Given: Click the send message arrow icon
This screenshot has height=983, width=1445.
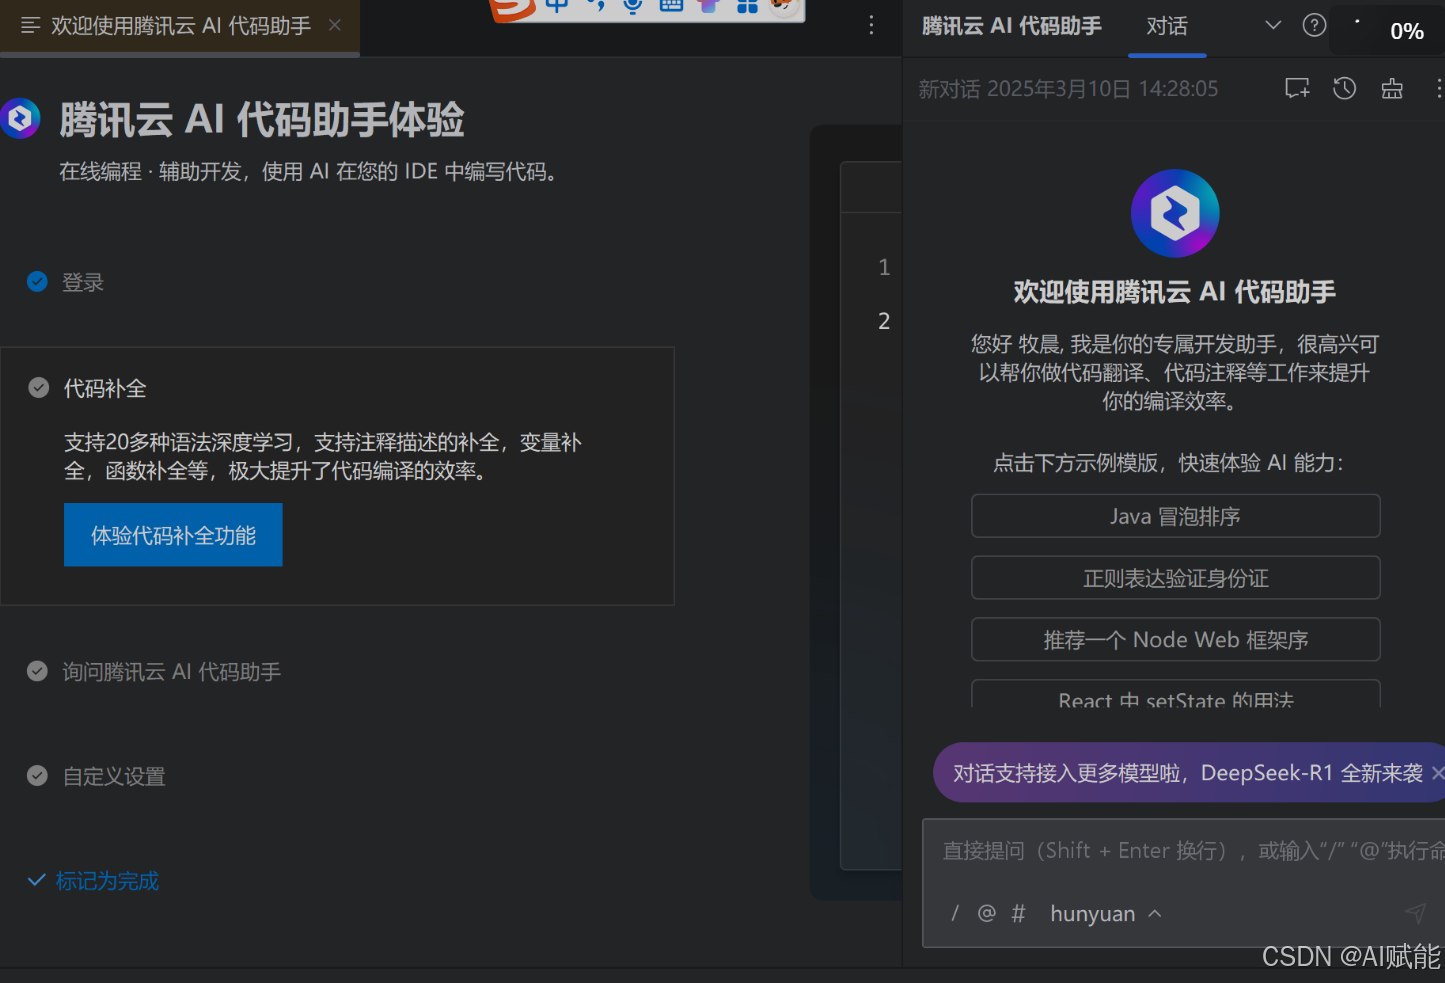Looking at the screenshot, I should pos(1415,913).
